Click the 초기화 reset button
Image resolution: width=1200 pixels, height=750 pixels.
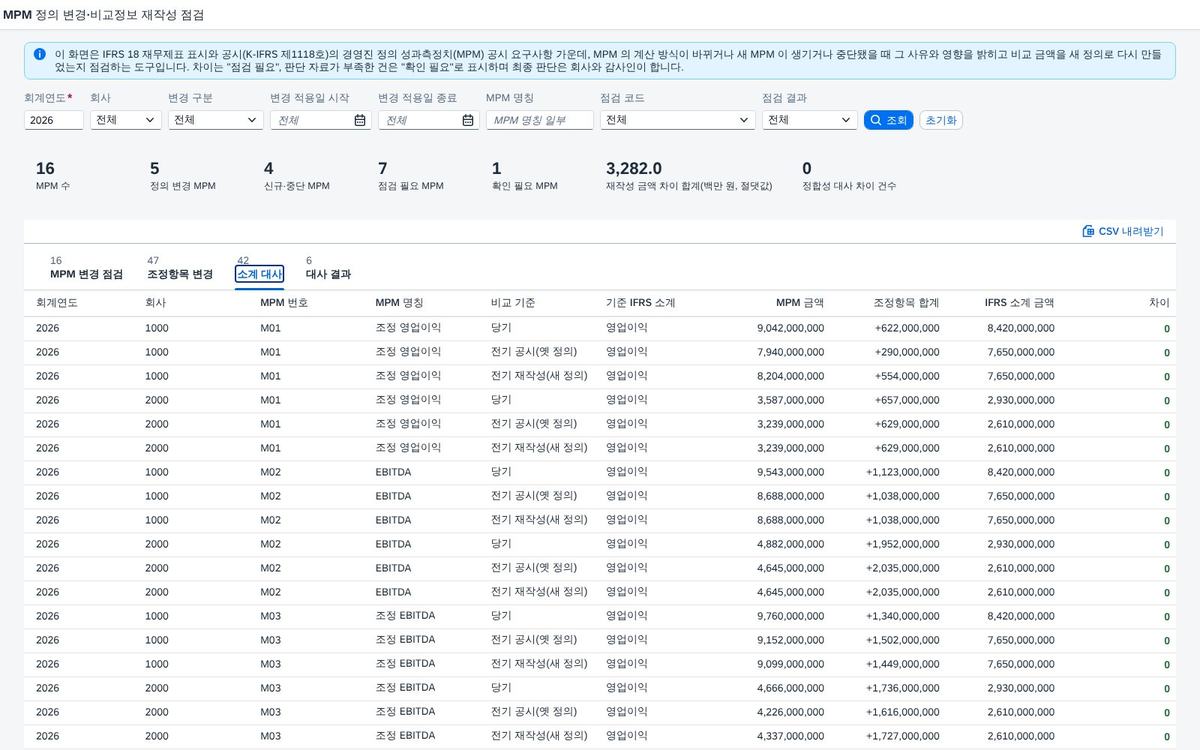click(x=941, y=120)
